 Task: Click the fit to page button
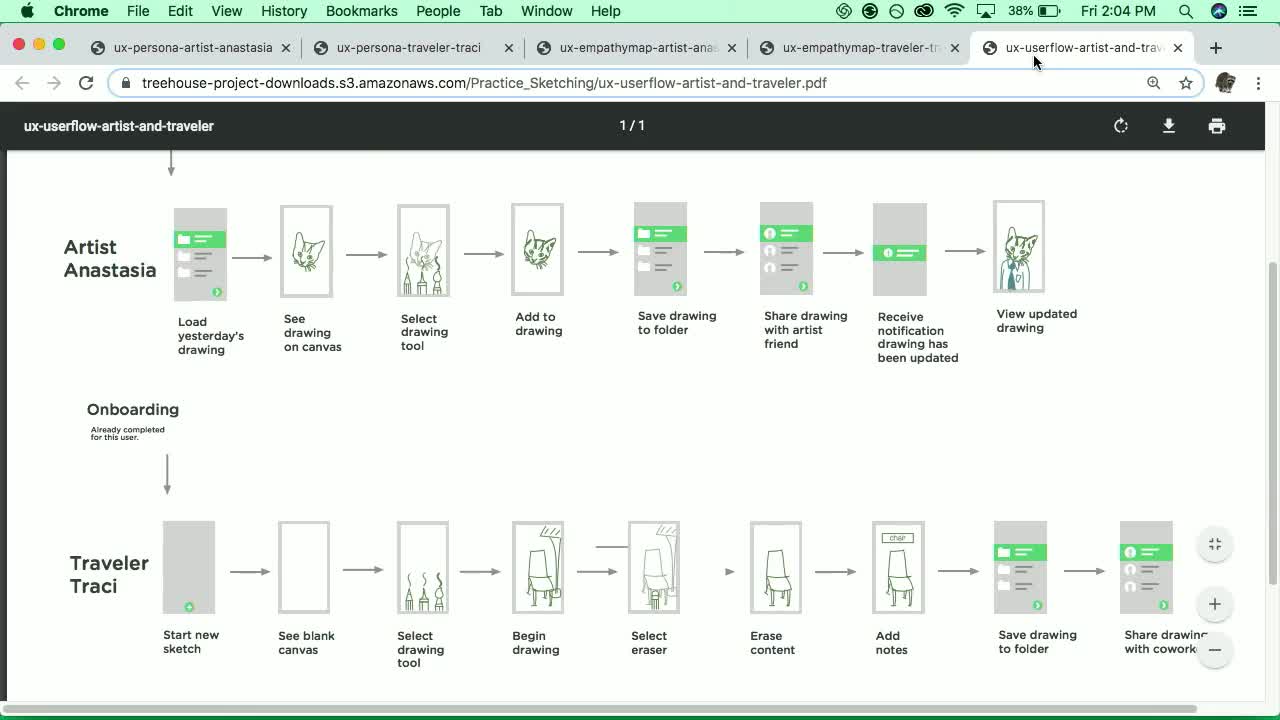[1215, 544]
